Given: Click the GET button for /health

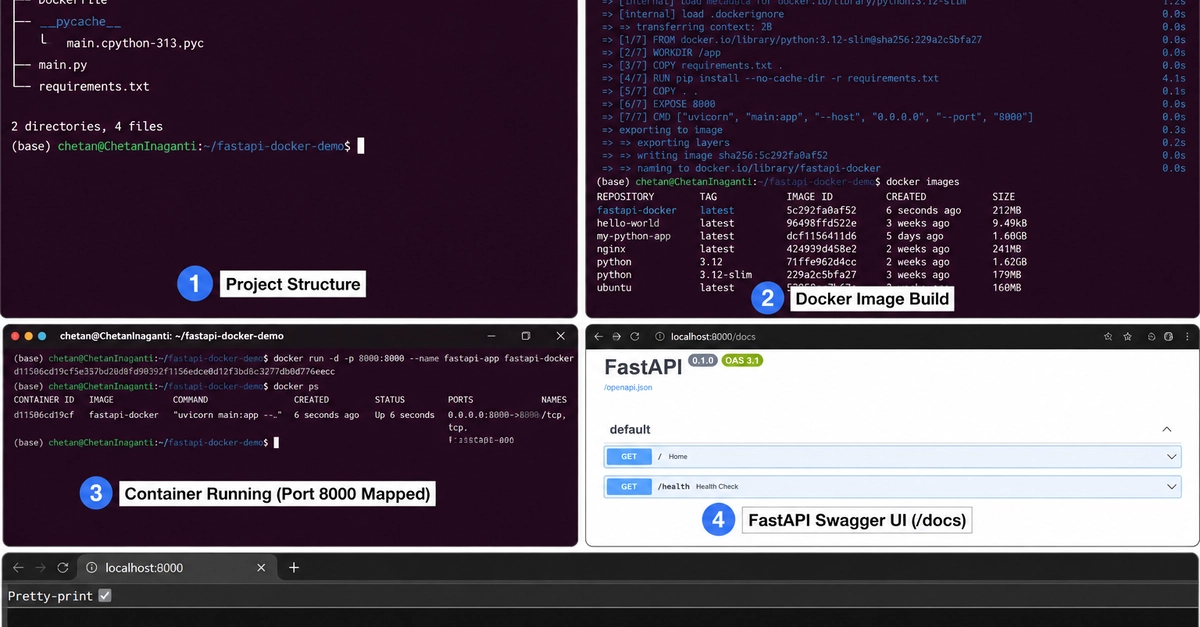Looking at the screenshot, I should [629, 487].
